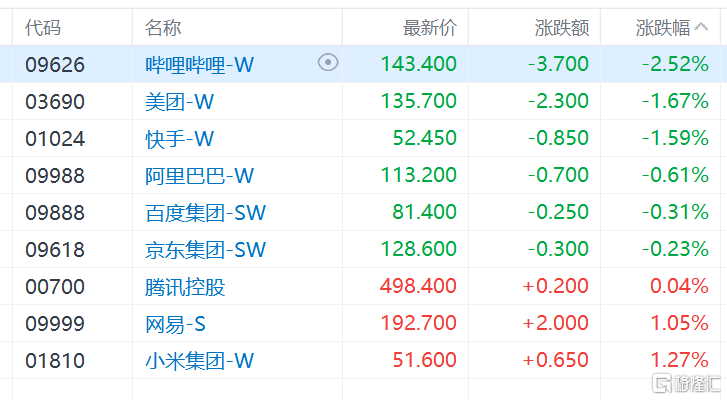The image size is (727, 400).
Task: Click the eye icon beside 哔哩哔哩-W
Action: pos(328,63)
